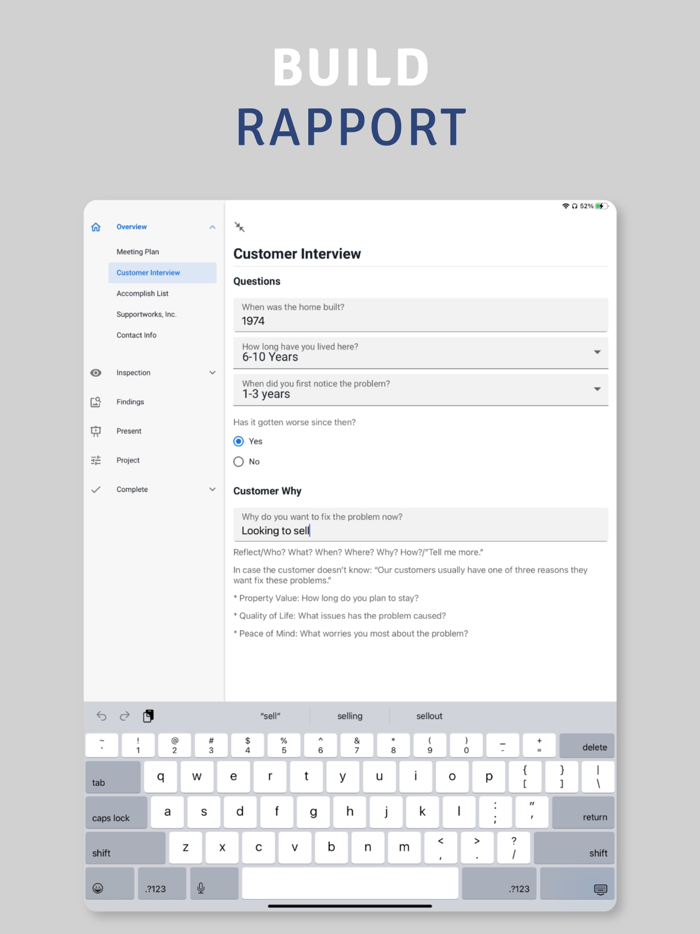The image size is (700, 934).
Task: Tap the tab key
Action: (113, 777)
